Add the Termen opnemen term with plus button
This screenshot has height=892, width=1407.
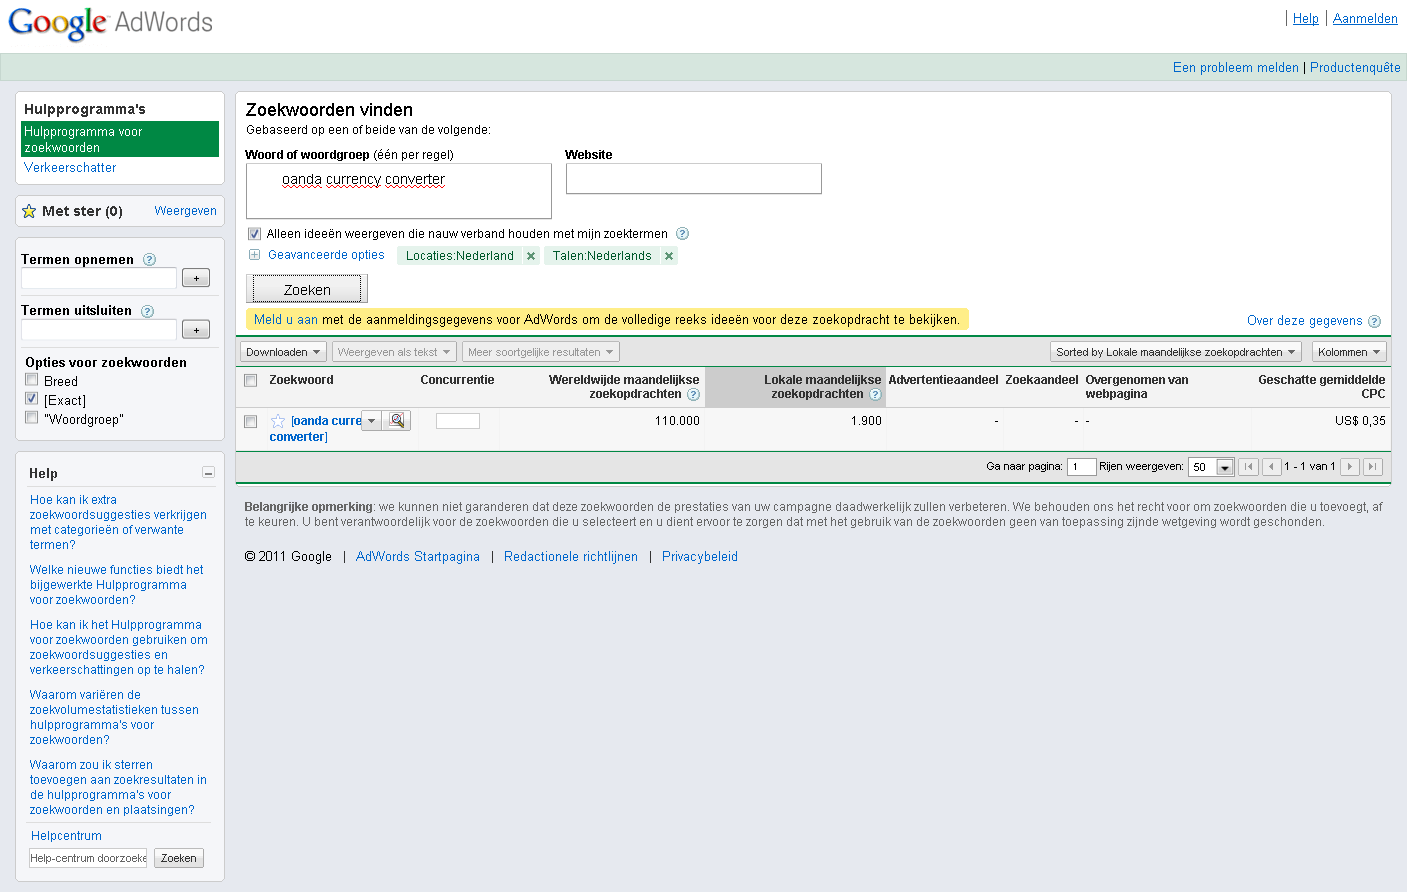pos(196,278)
